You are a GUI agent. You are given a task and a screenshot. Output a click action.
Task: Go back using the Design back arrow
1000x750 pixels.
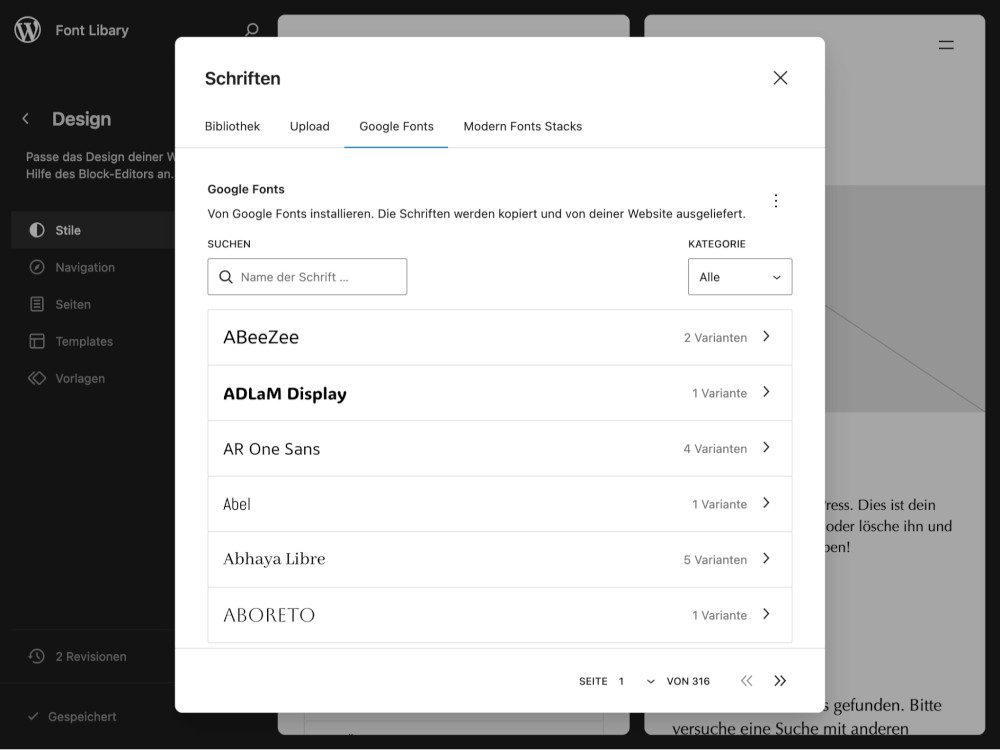point(26,119)
